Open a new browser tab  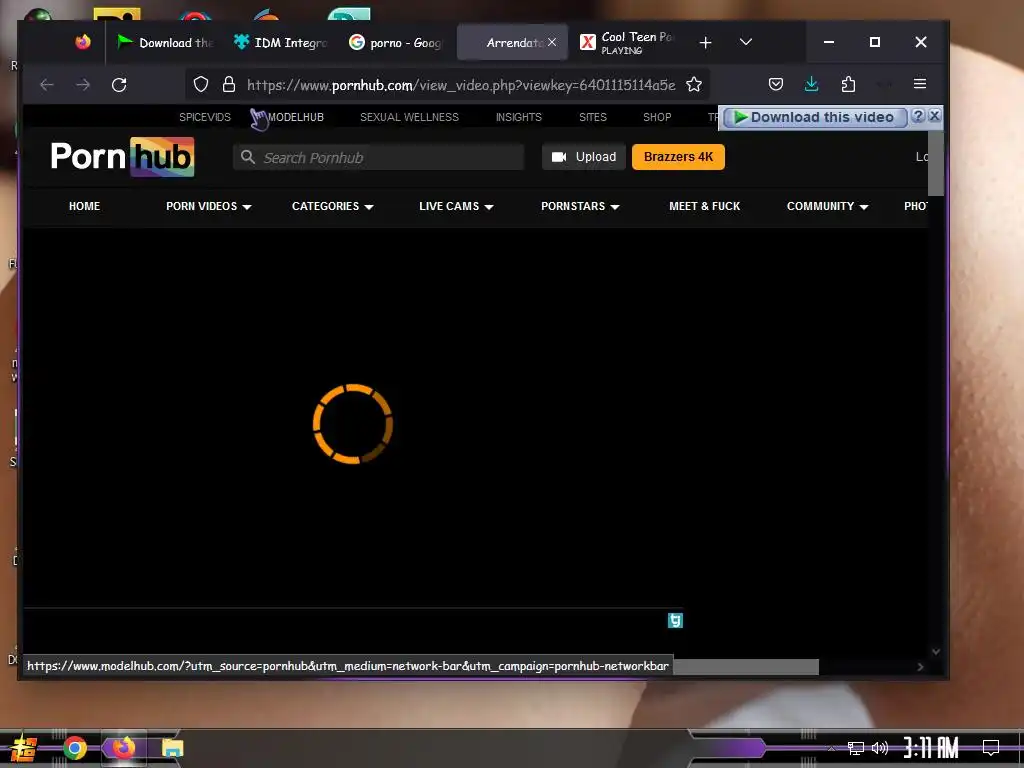click(x=705, y=42)
